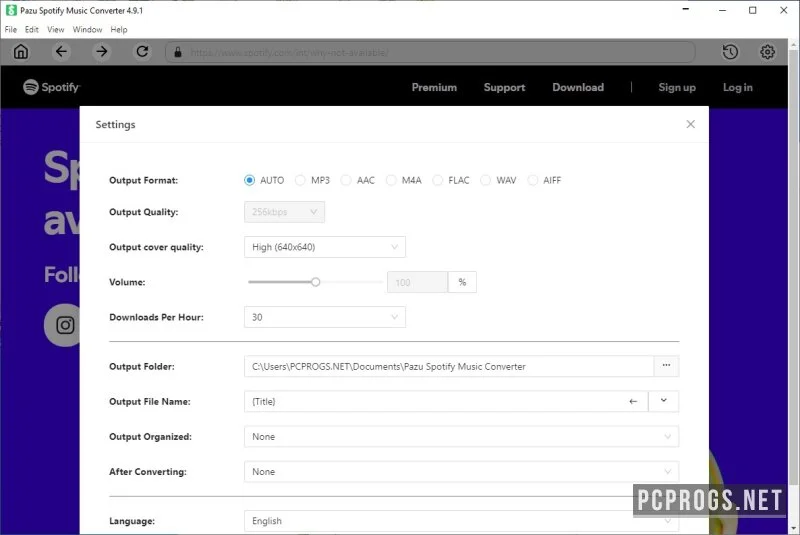This screenshot has width=800, height=535.
Task: Browse for output folder with ellipsis button
Action: click(666, 366)
